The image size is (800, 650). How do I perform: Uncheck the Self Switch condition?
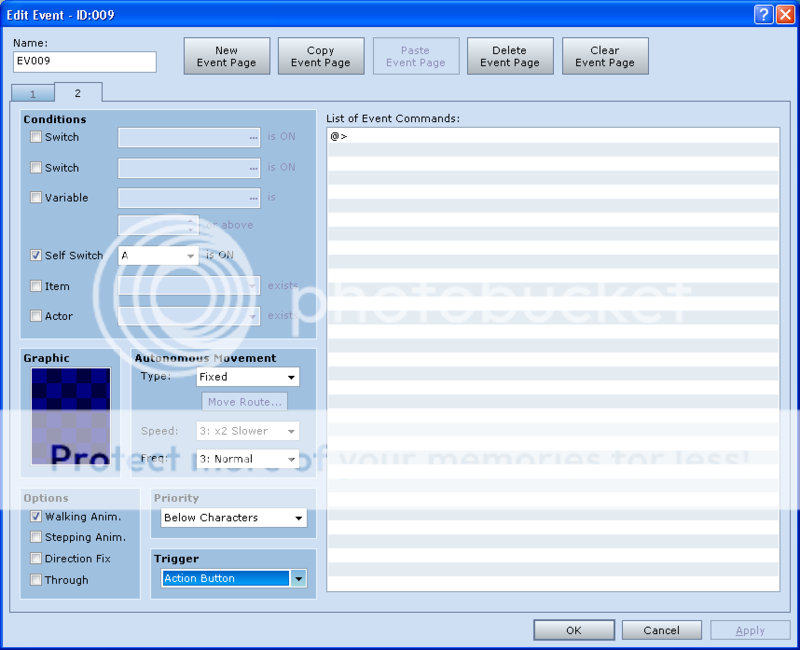pos(36,256)
